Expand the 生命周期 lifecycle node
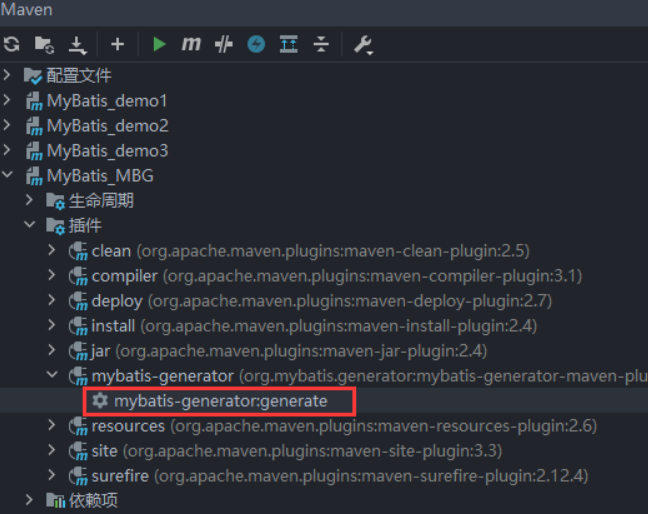The width and height of the screenshot is (648, 514). [30, 201]
